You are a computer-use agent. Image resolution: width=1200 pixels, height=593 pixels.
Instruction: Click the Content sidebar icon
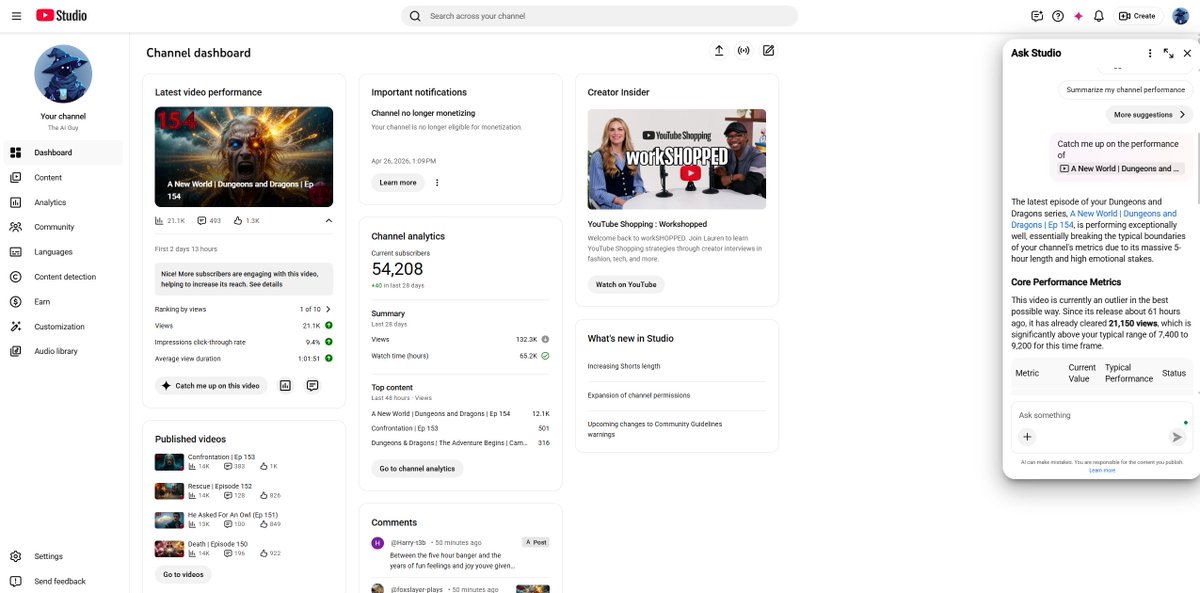point(15,178)
